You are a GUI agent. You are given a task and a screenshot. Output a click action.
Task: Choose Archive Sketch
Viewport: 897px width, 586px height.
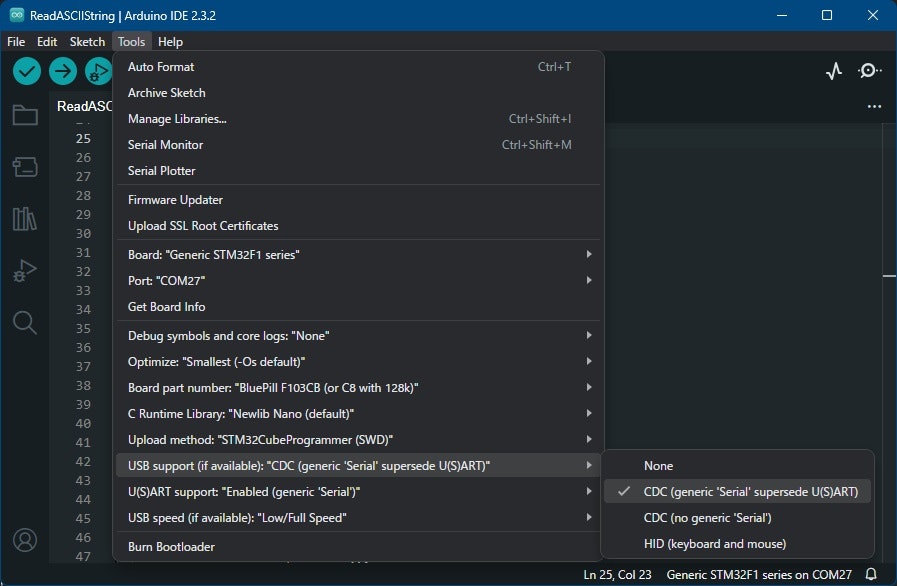(359, 93)
